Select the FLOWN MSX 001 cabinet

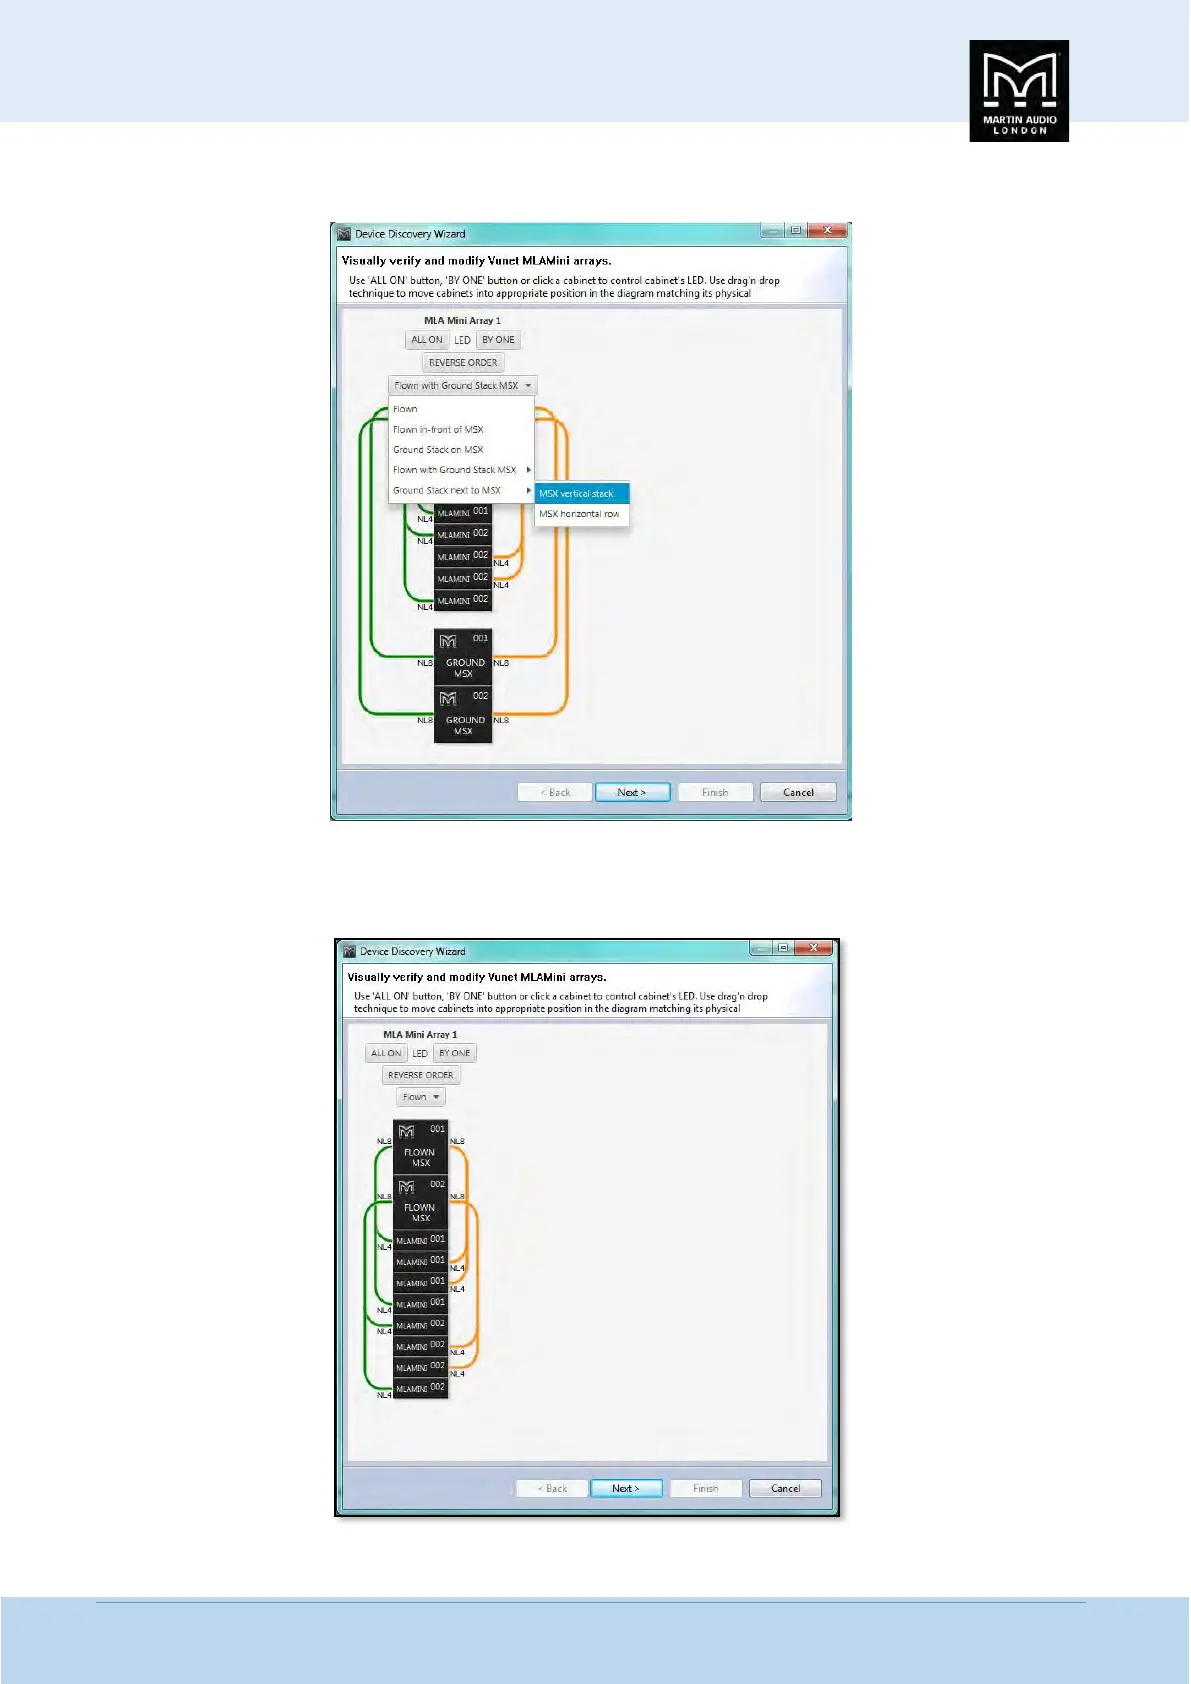[x=420, y=1146]
